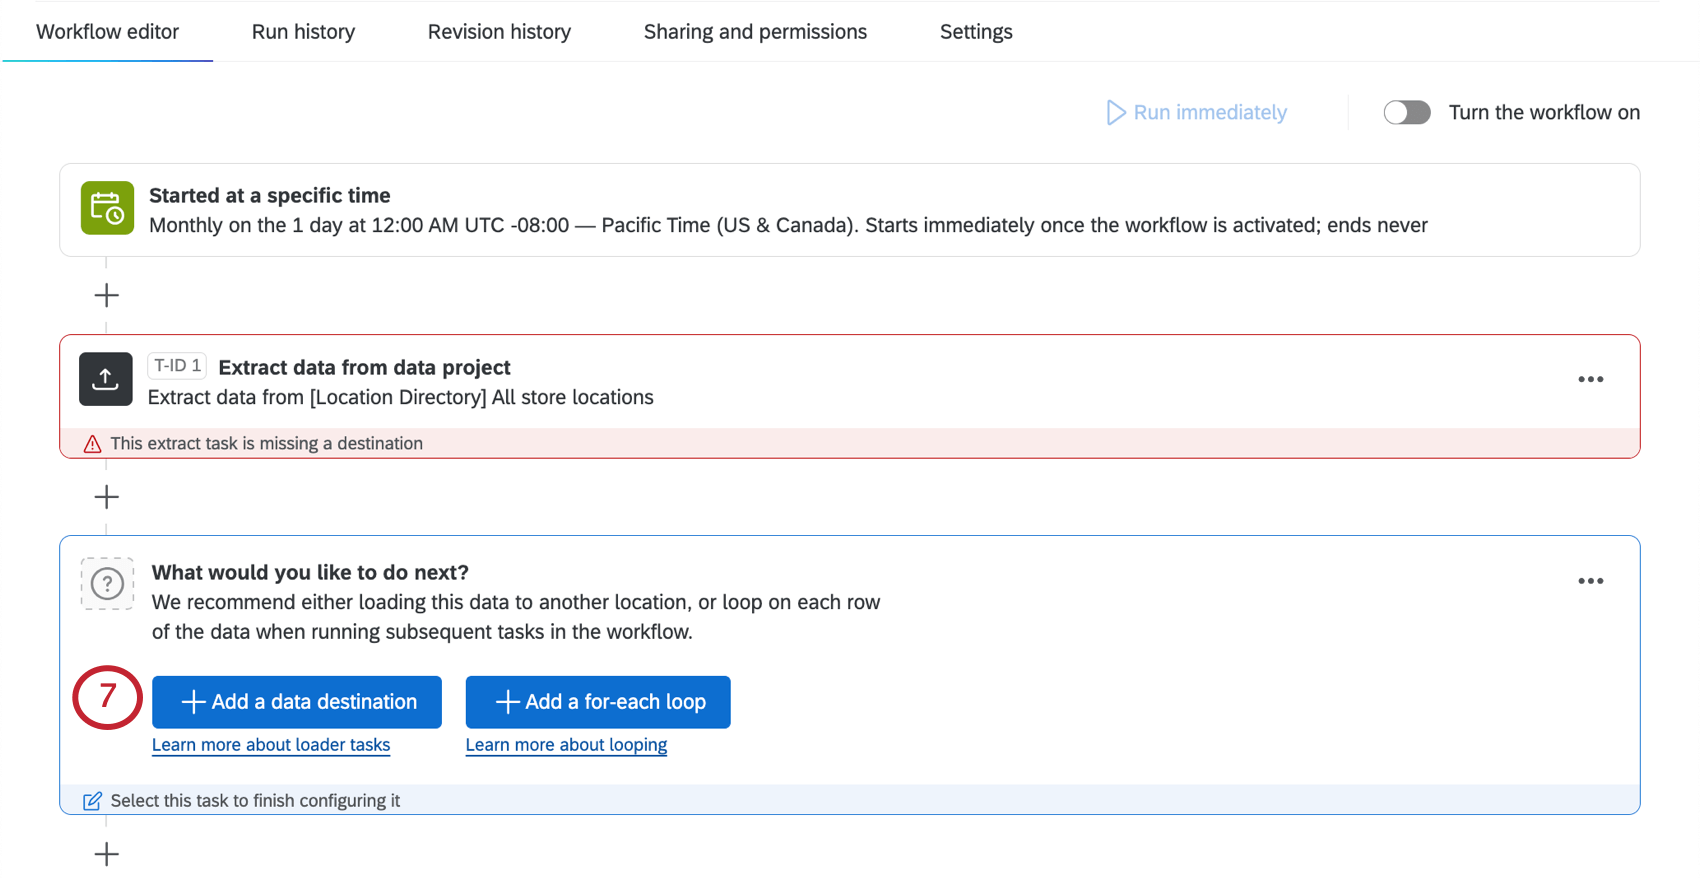Click the question mark placeholder task icon
Image resolution: width=1700 pixels, height=878 pixels.
click(107, 583)
